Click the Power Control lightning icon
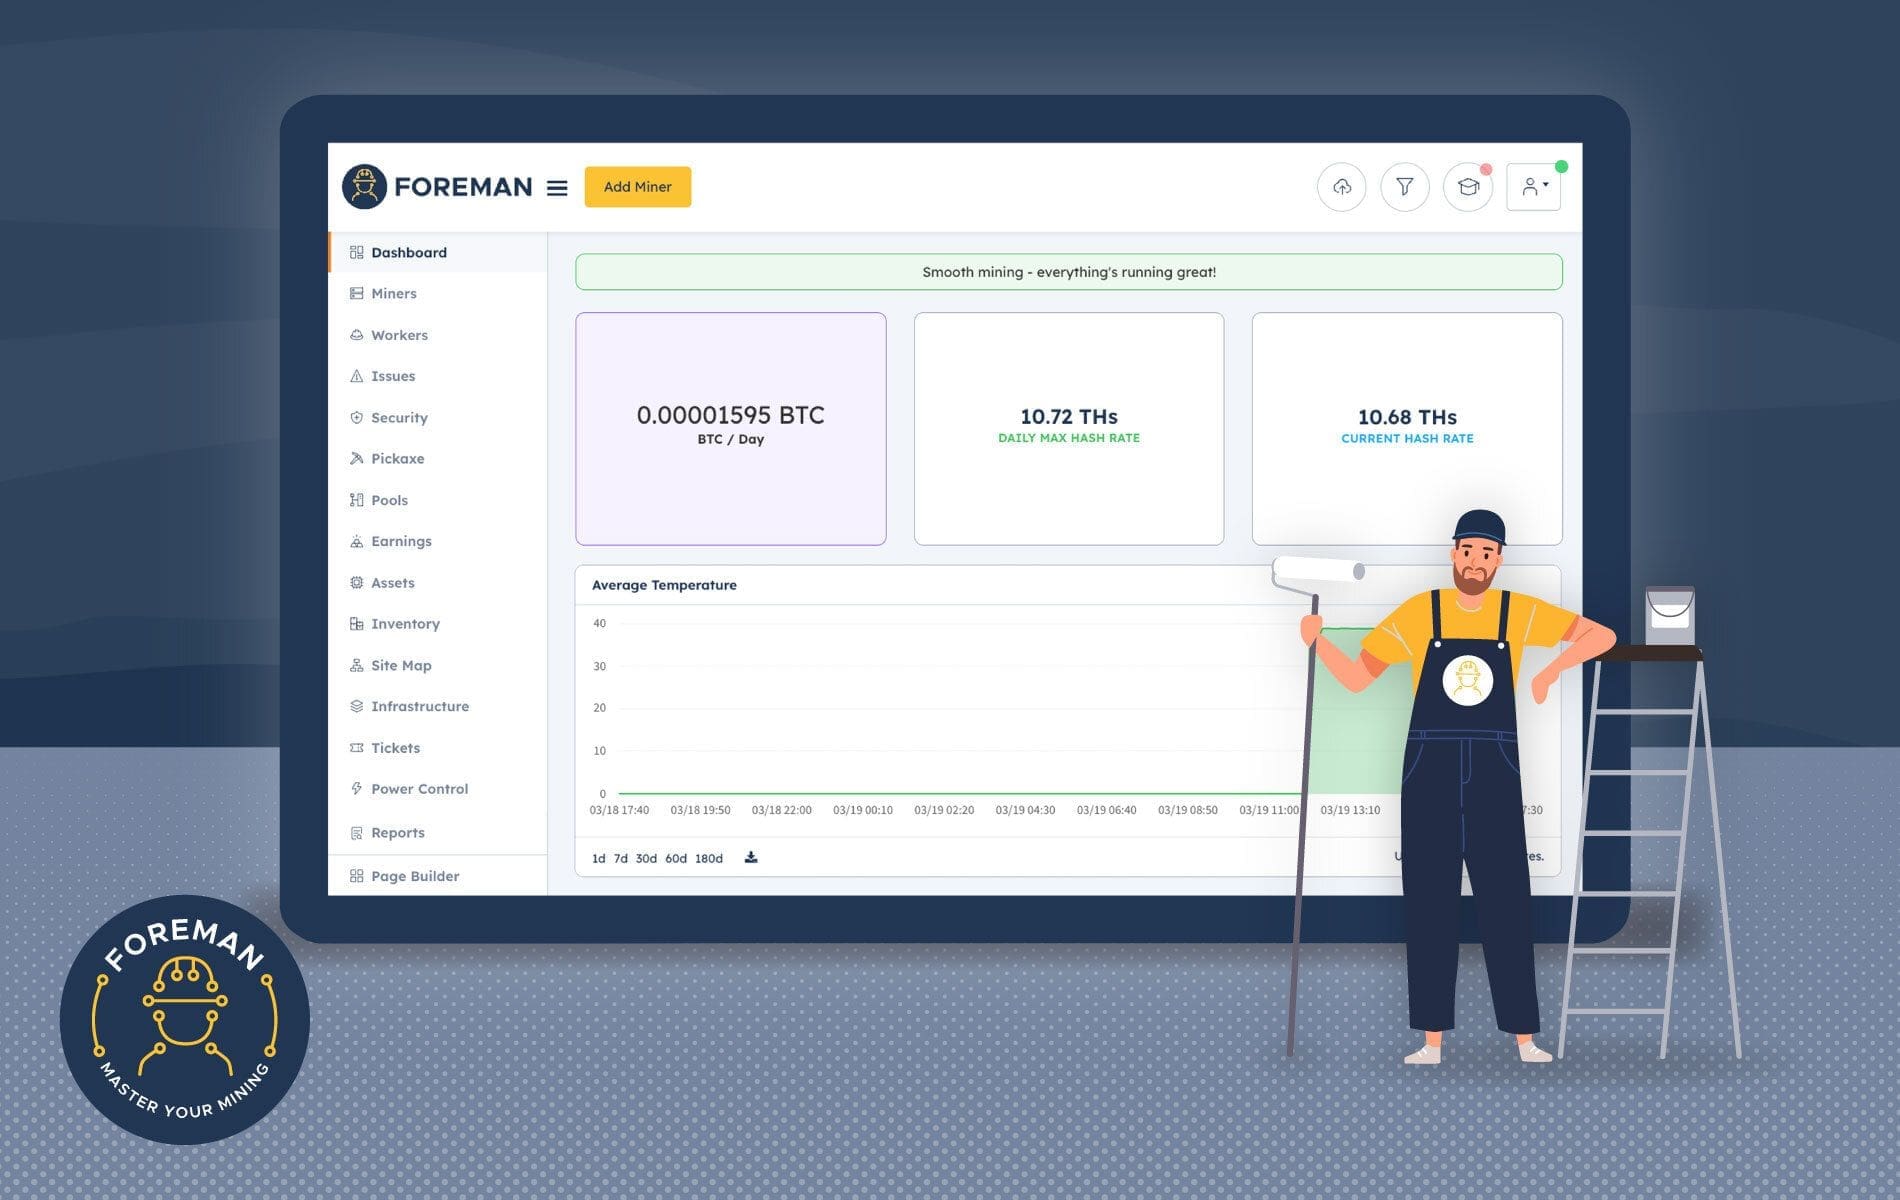Viewport: 1900px width, 1200px height. [x=356, y=788]
